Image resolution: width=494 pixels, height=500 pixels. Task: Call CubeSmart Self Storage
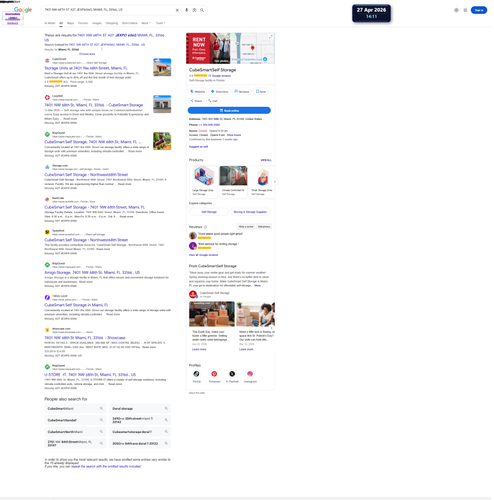[x=213, y=101]
